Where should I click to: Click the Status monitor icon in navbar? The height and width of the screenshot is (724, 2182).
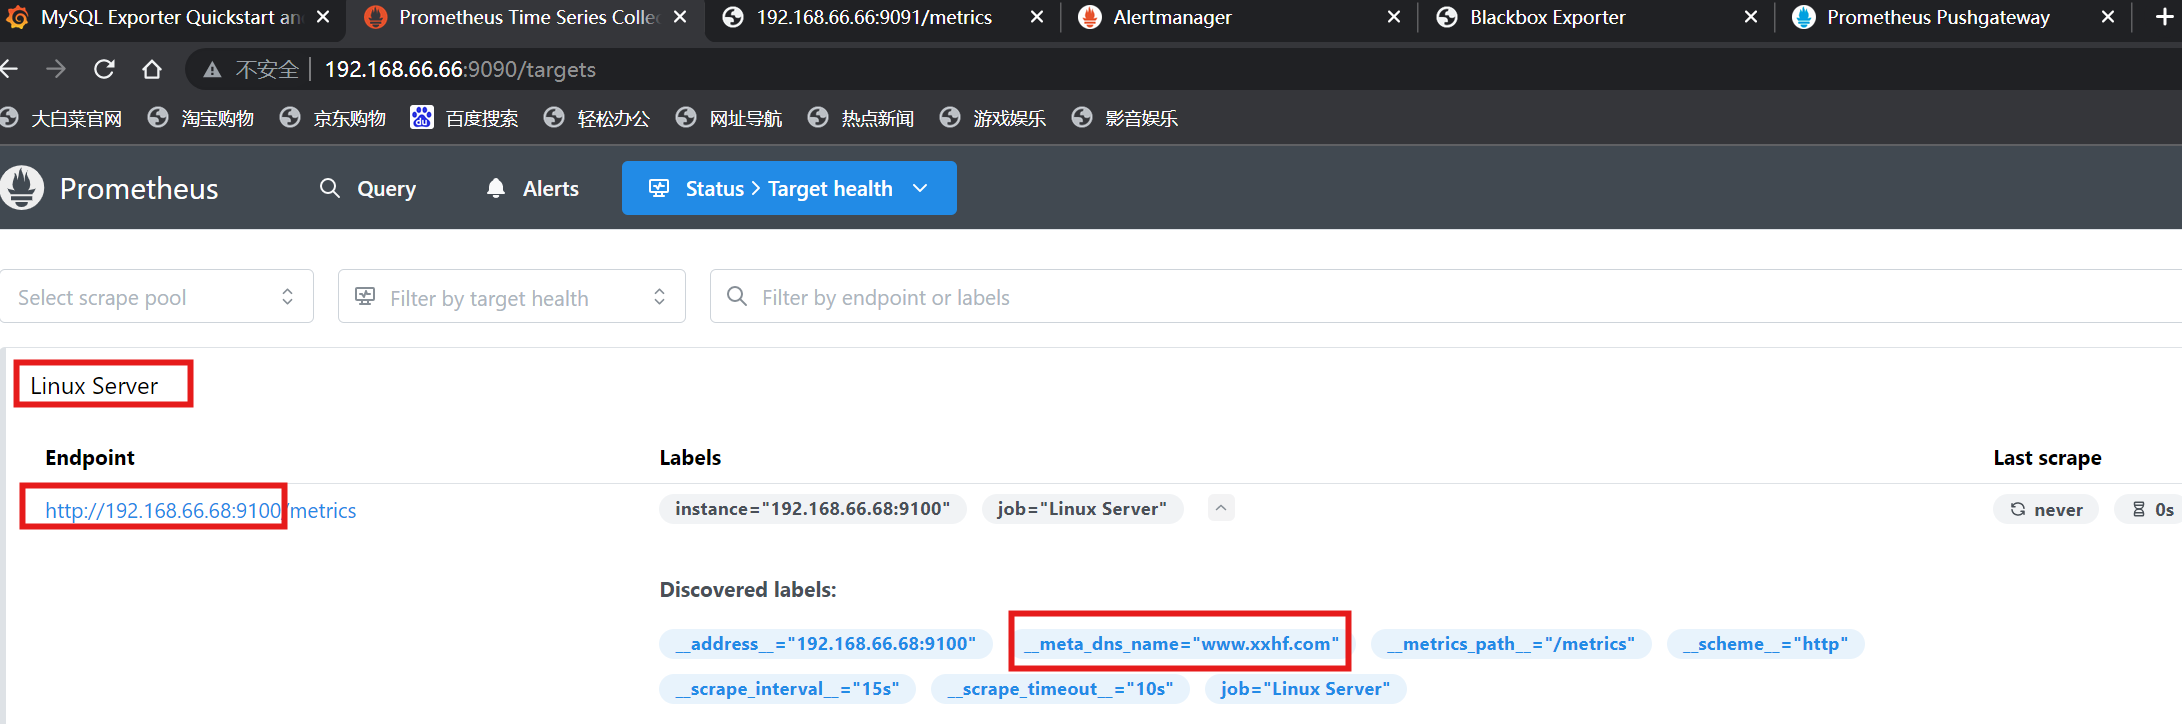tap(659, 188)
